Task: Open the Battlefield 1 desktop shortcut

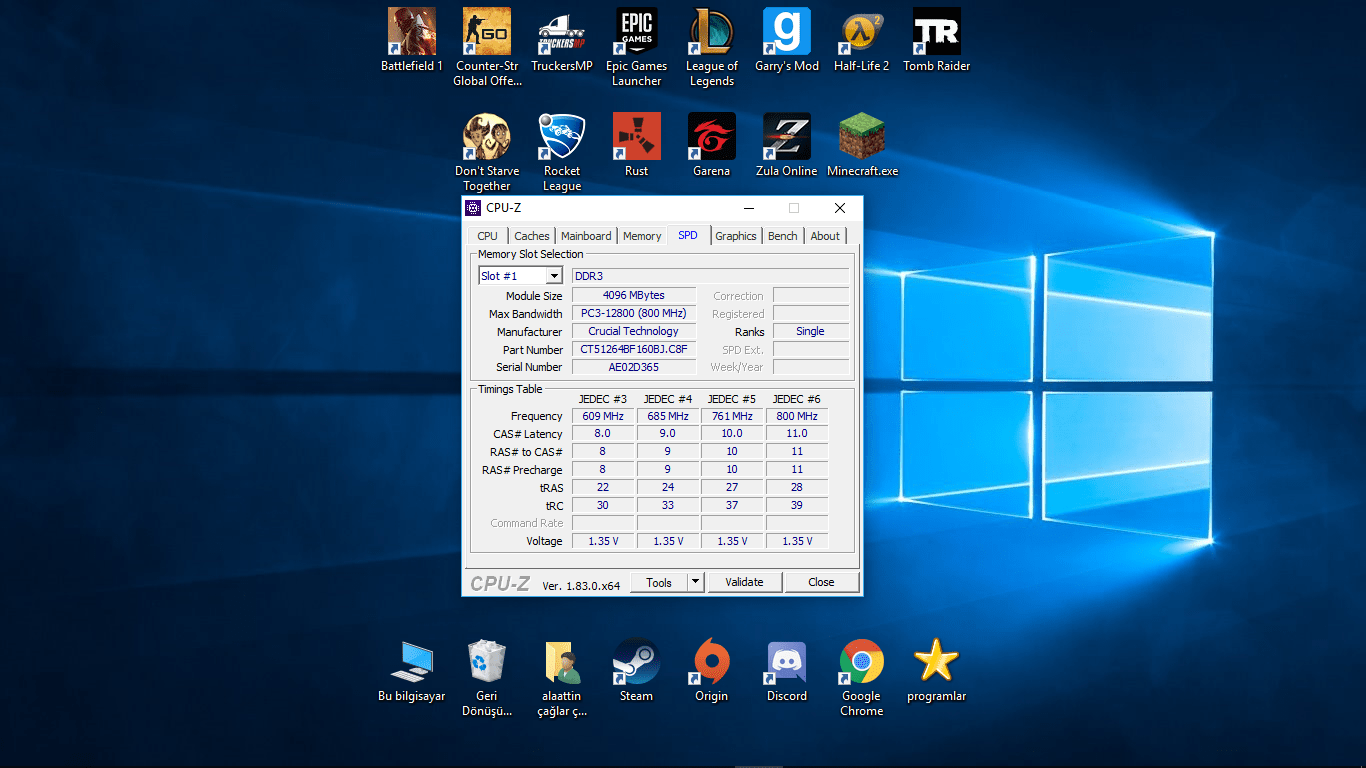Action: 411,33
